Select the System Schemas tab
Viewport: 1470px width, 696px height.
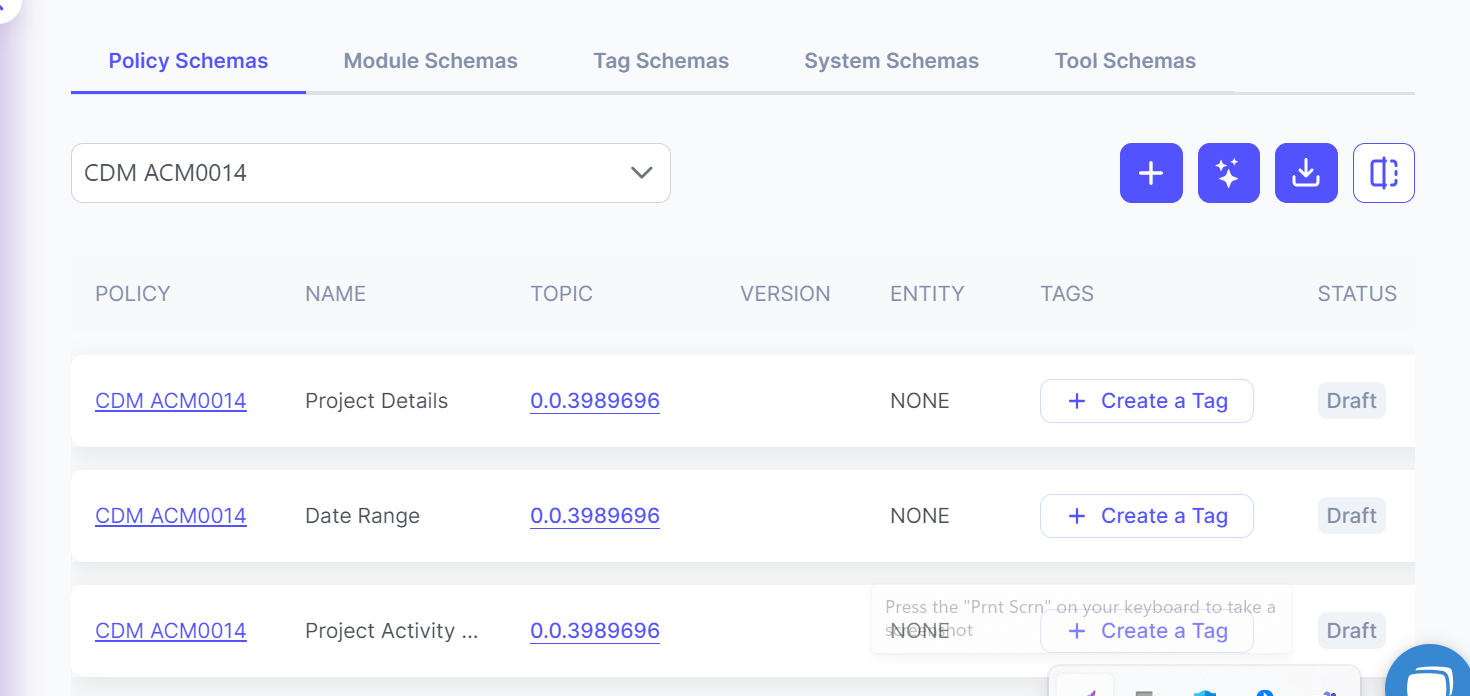click(x=891, y=61)
